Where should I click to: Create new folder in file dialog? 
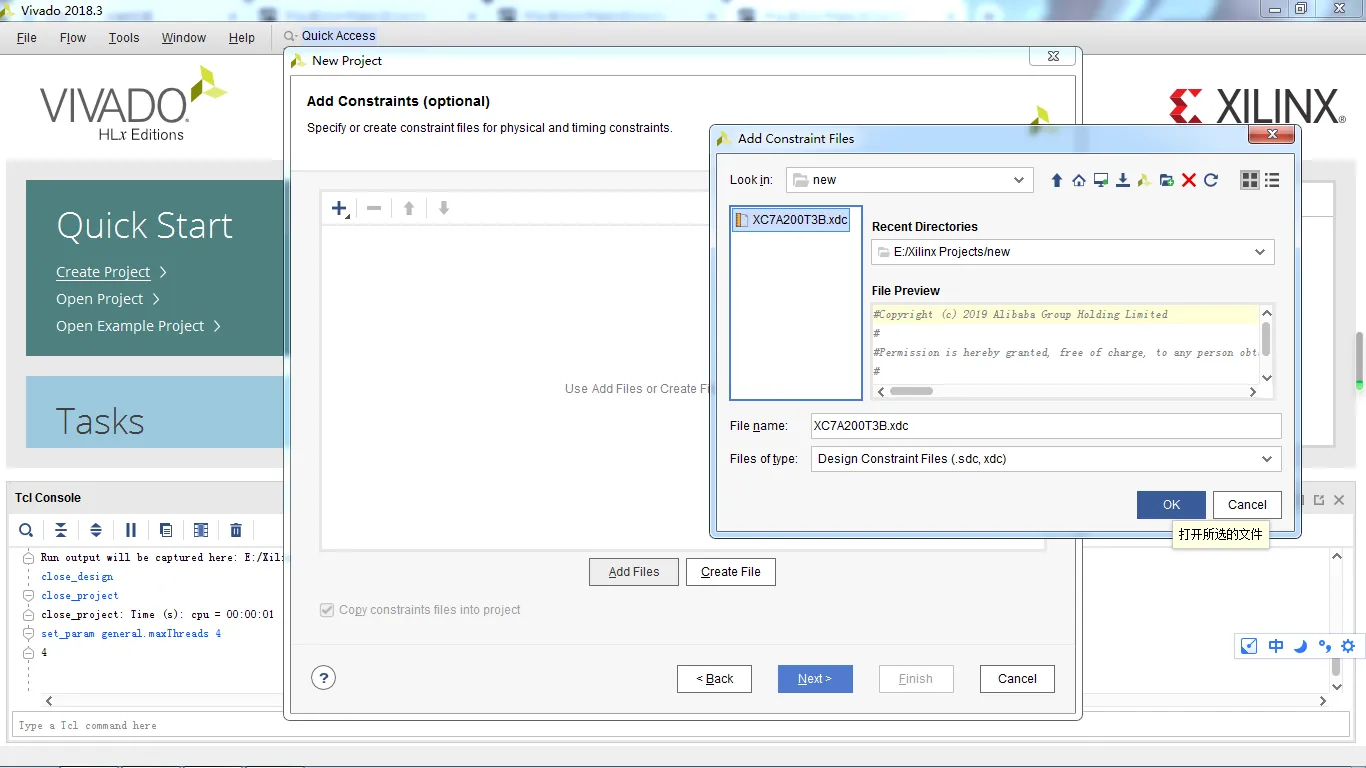1167,180
